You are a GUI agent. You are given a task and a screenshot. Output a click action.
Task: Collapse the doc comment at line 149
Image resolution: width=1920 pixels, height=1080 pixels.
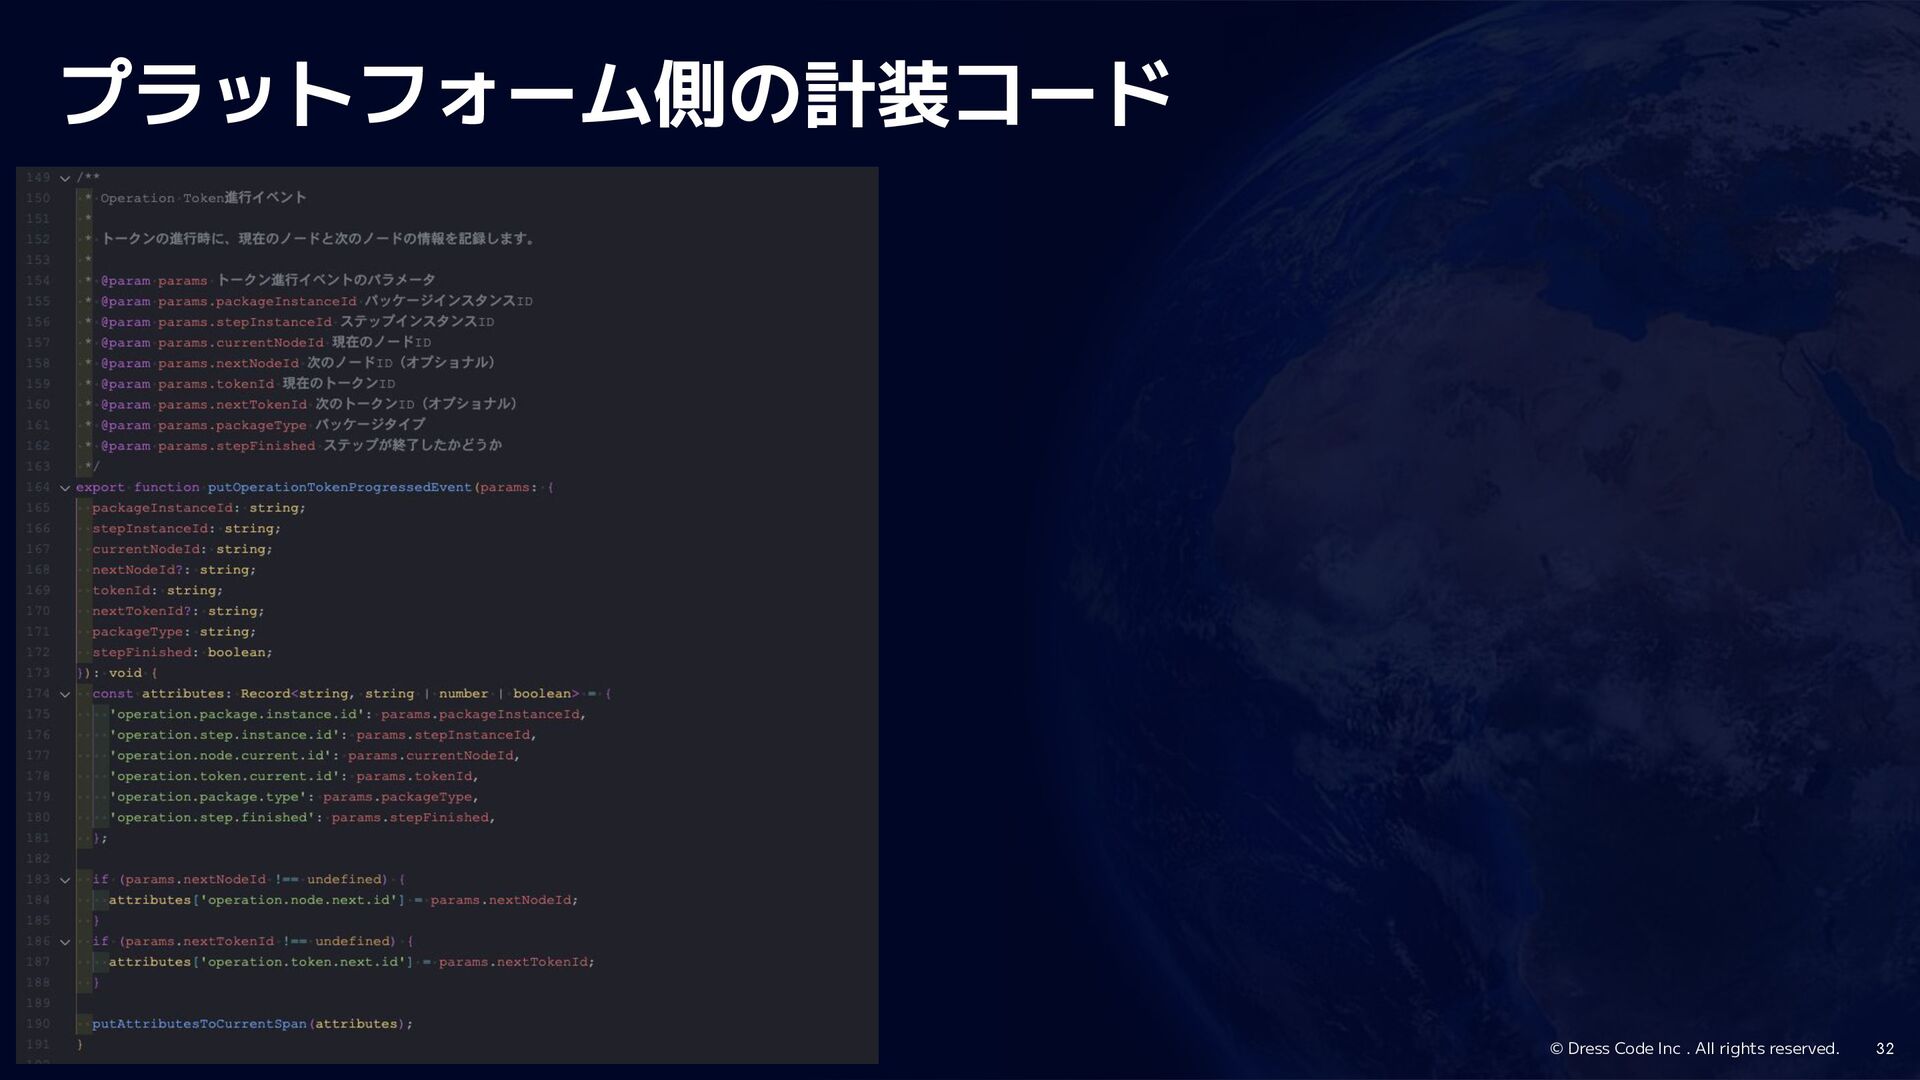tap(65, 179)
